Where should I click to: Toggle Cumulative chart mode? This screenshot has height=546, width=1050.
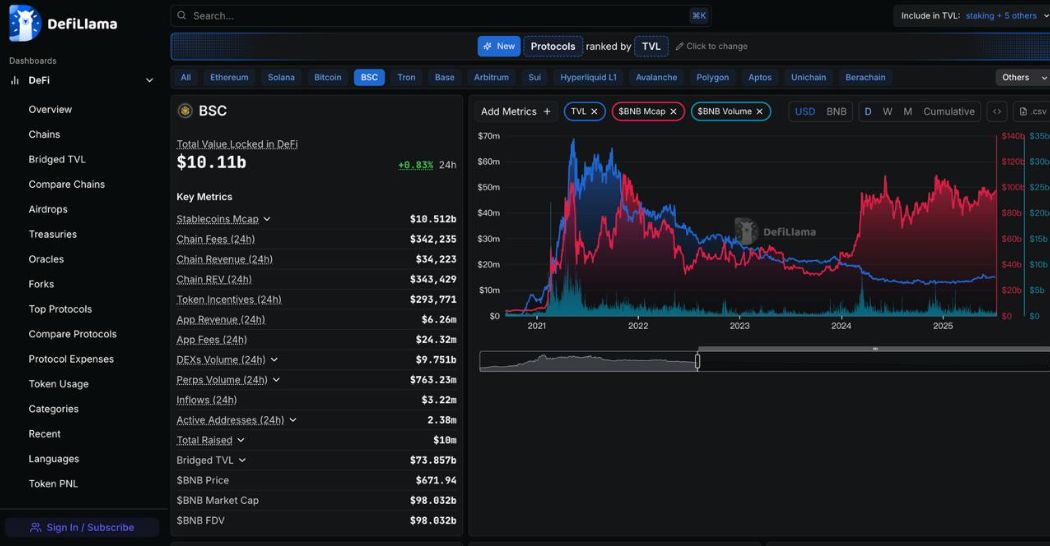[x=948, y=112]
